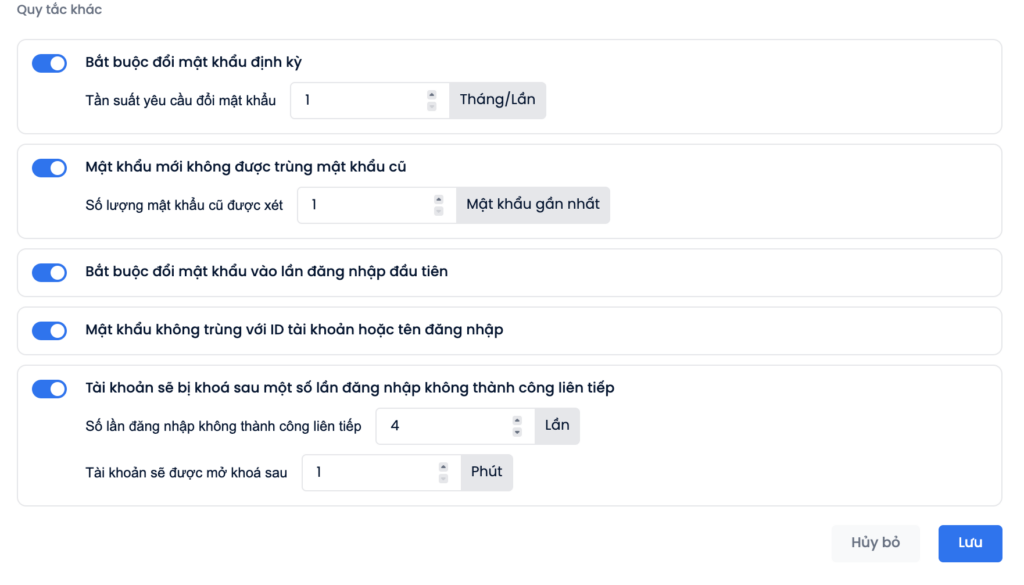1024x585 pixels.
Task: Decrease password change frequency with down arrow
Action: (x=432, y=106)
